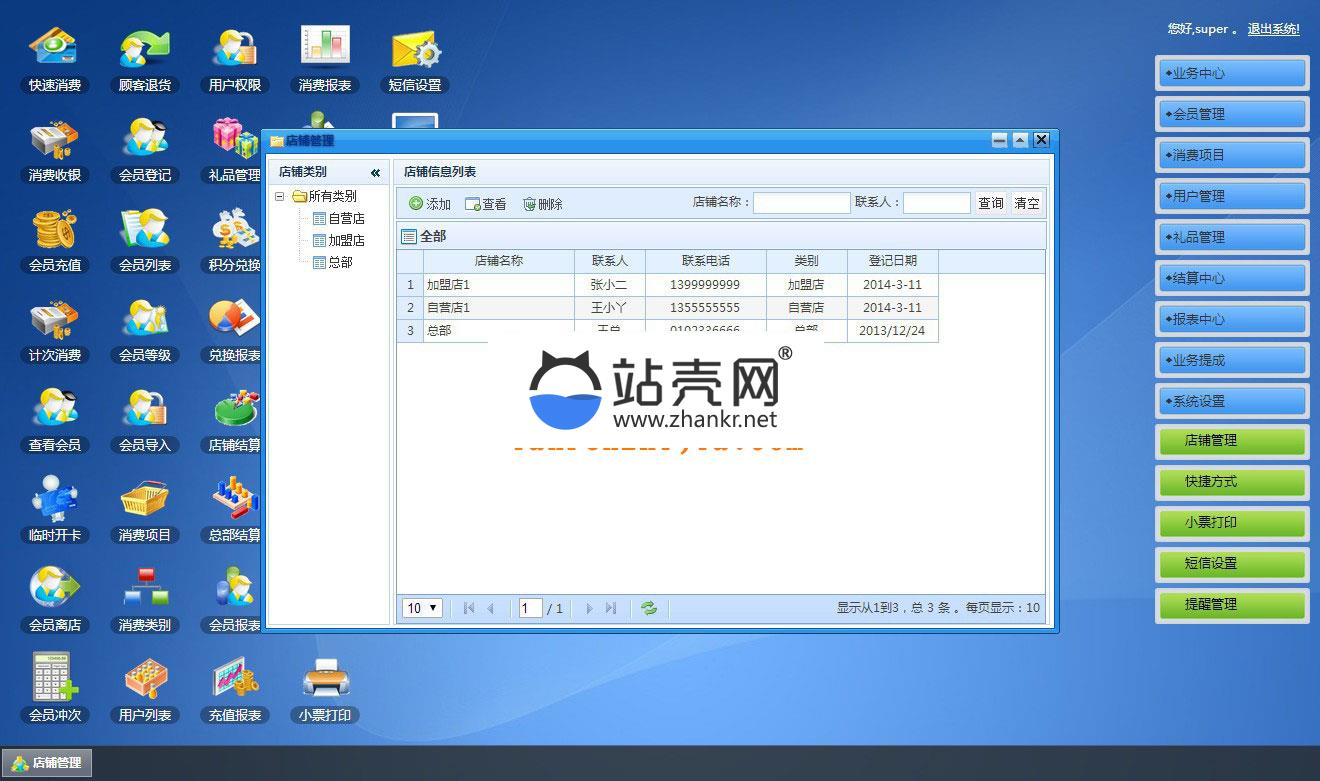Expand the 报表中心 menu section
The width and height of the screenshot is (1320, 781).
(x=1232, y=319)
